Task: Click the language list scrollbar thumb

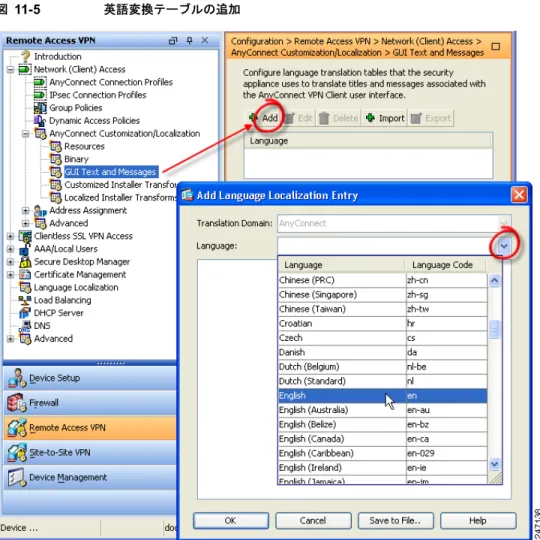Action: tap(495, 330)
